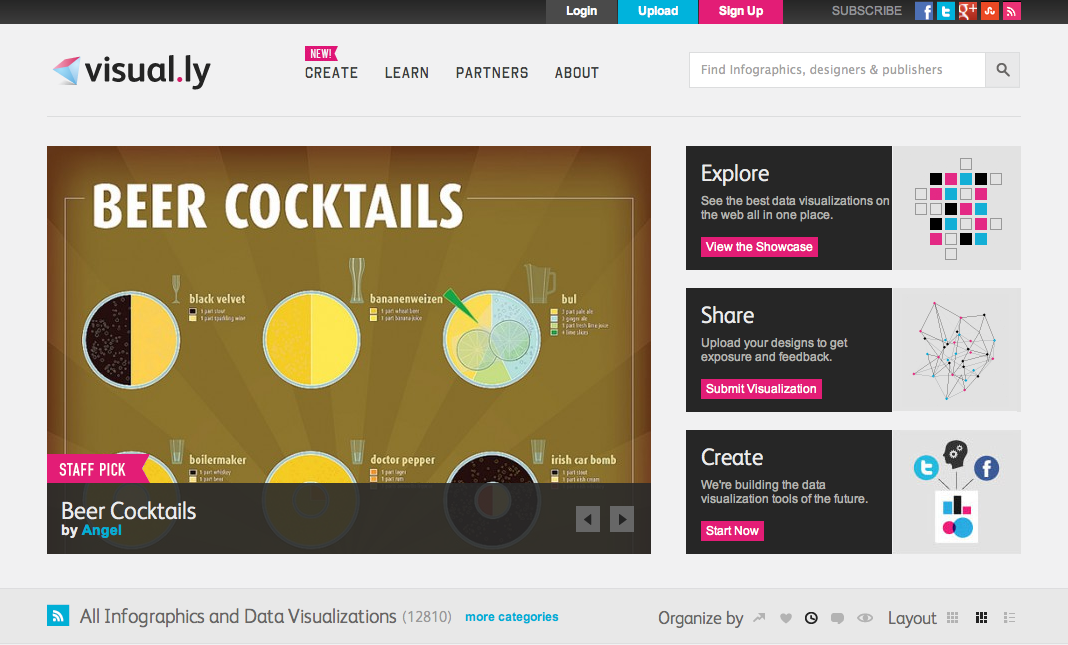Open the Create menu item

pyautogui.click(x=331, y=73)
